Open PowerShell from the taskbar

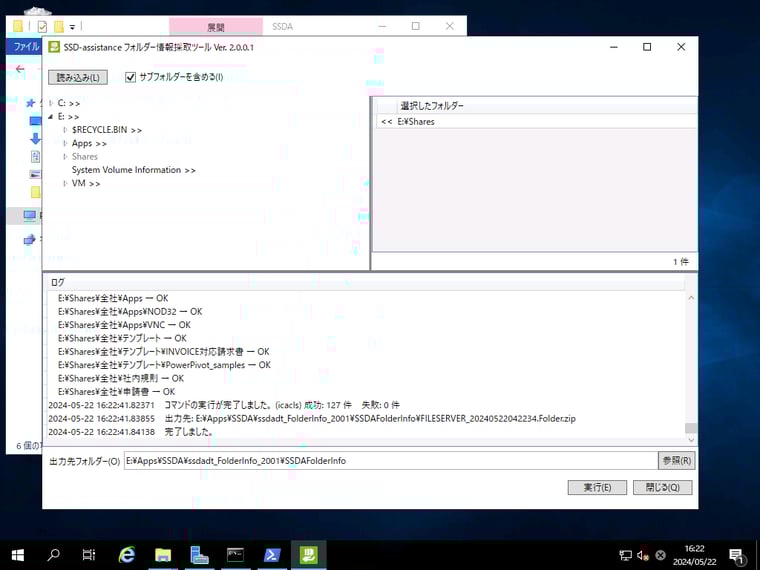point(272,555)
